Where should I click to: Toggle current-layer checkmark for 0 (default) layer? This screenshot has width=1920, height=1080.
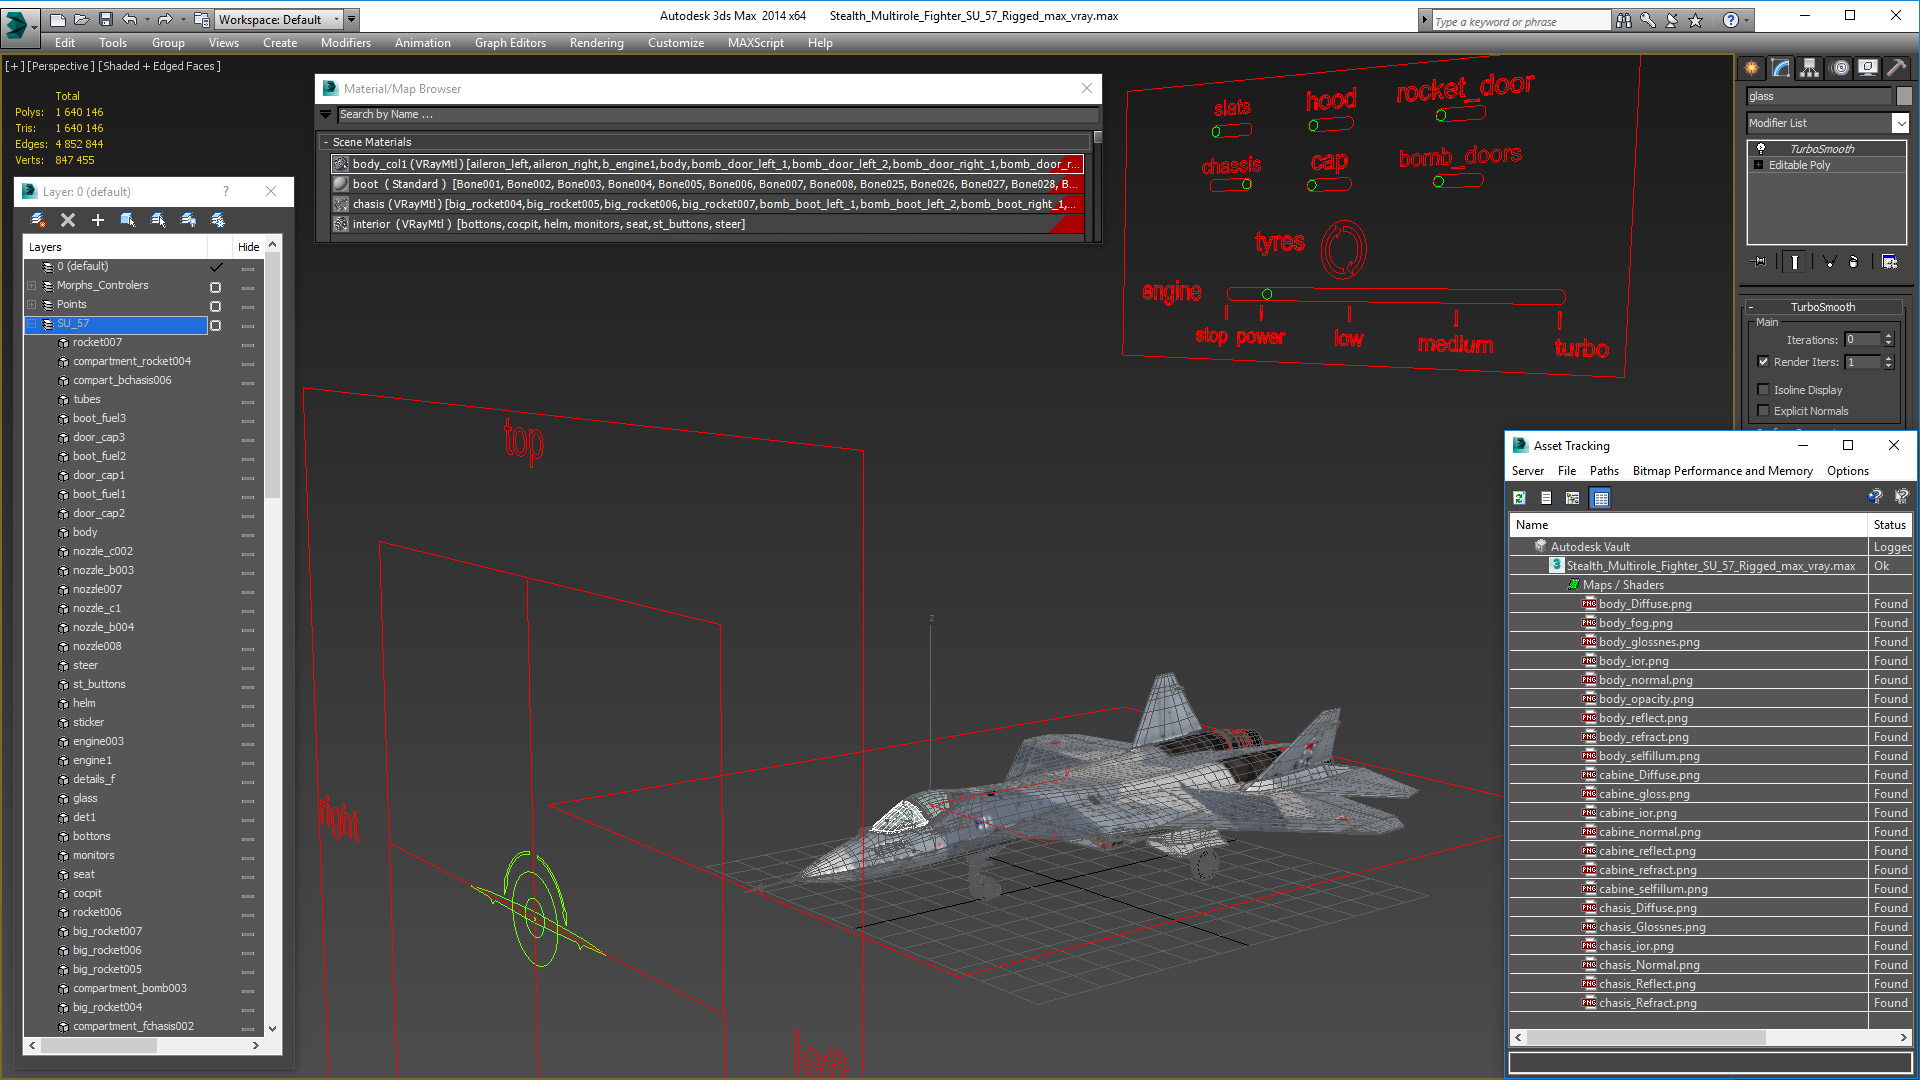(x=216, y=267)
